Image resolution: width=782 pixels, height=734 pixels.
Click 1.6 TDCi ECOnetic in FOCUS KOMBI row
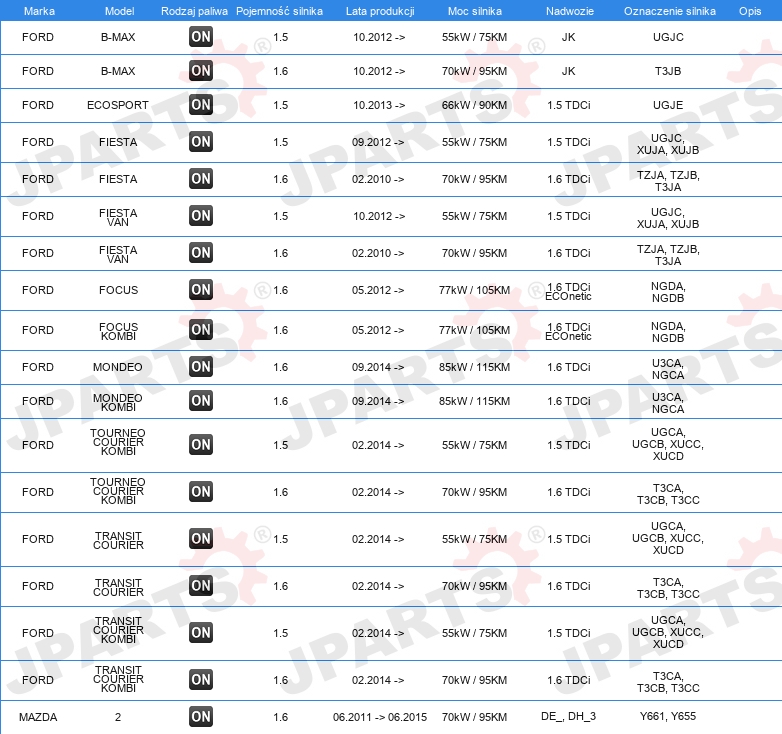tap(569, 332)
